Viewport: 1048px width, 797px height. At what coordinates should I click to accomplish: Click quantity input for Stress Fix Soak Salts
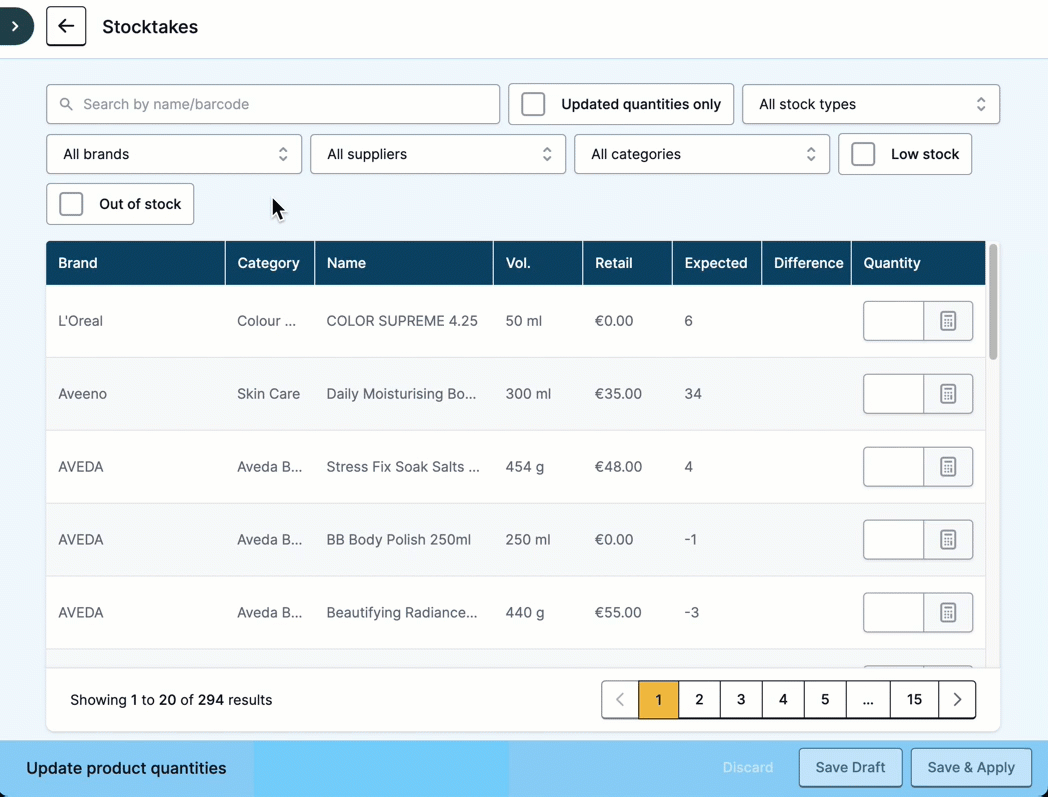click(893, 467)
